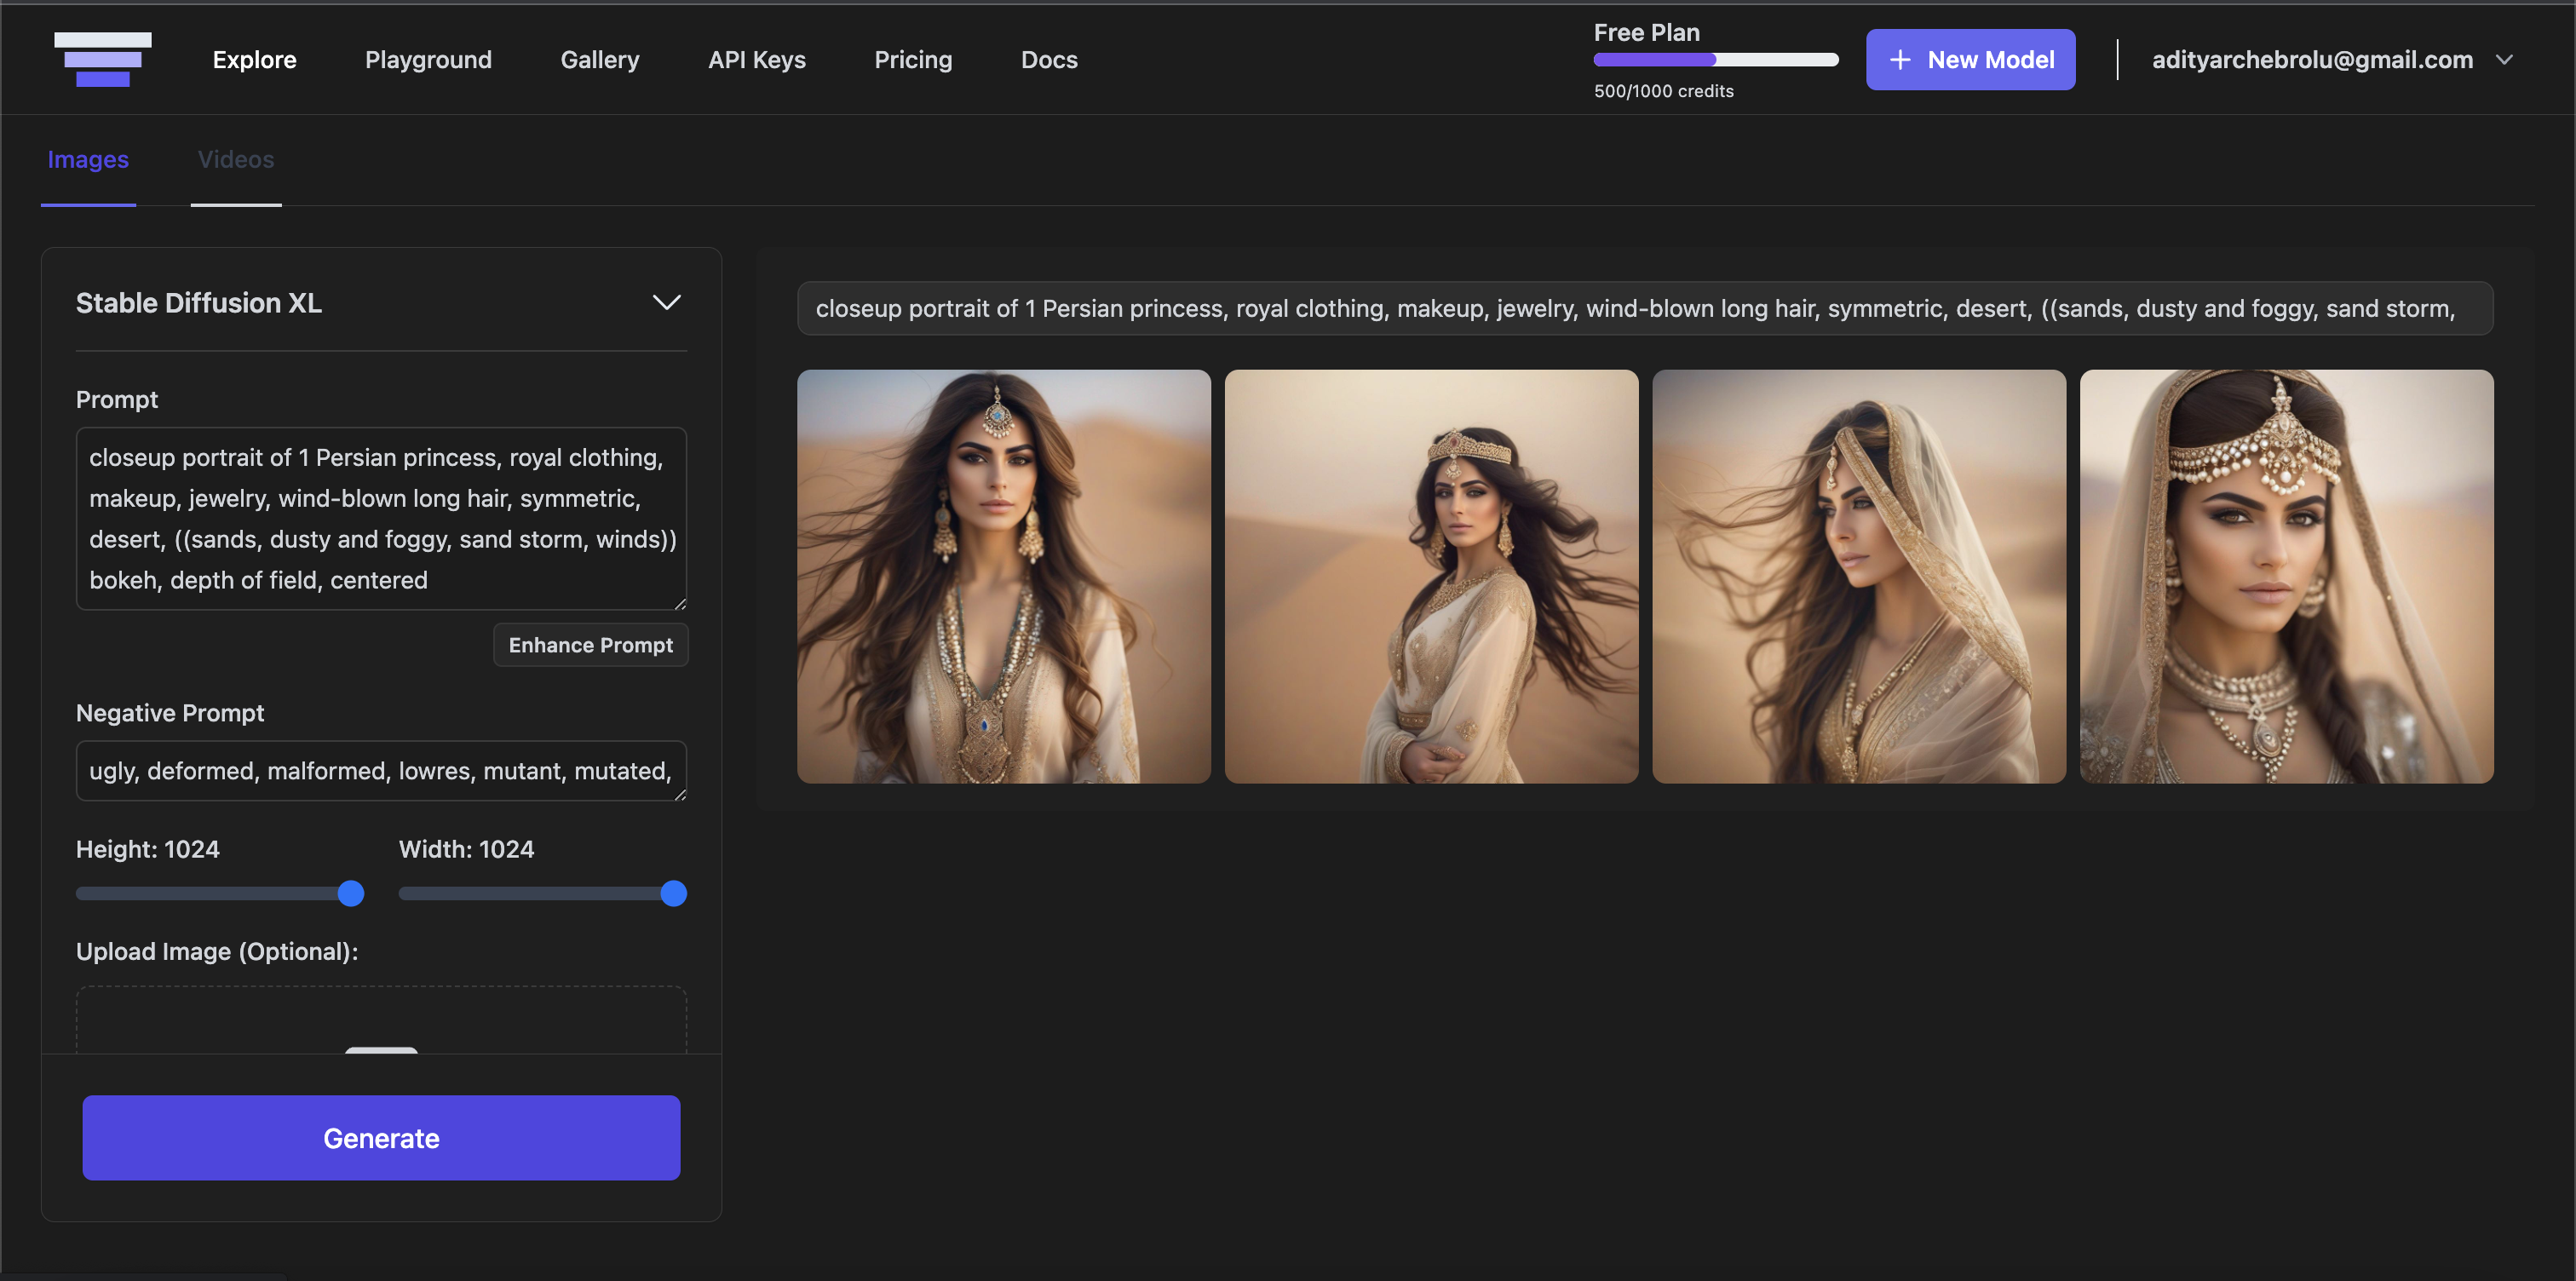Go to the Gallery page
Image resolution: width=2576 pixels, height=1281 pixels.
[600, 60]
